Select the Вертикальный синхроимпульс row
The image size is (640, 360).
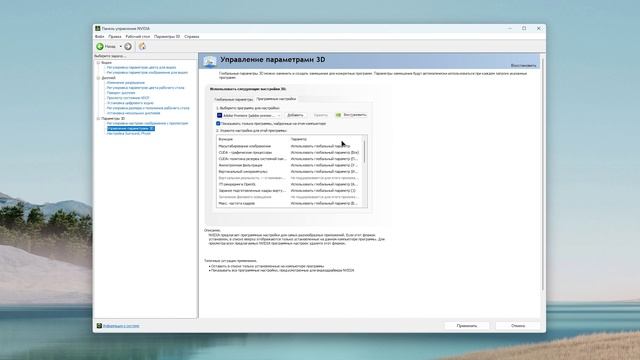(289, 172)
